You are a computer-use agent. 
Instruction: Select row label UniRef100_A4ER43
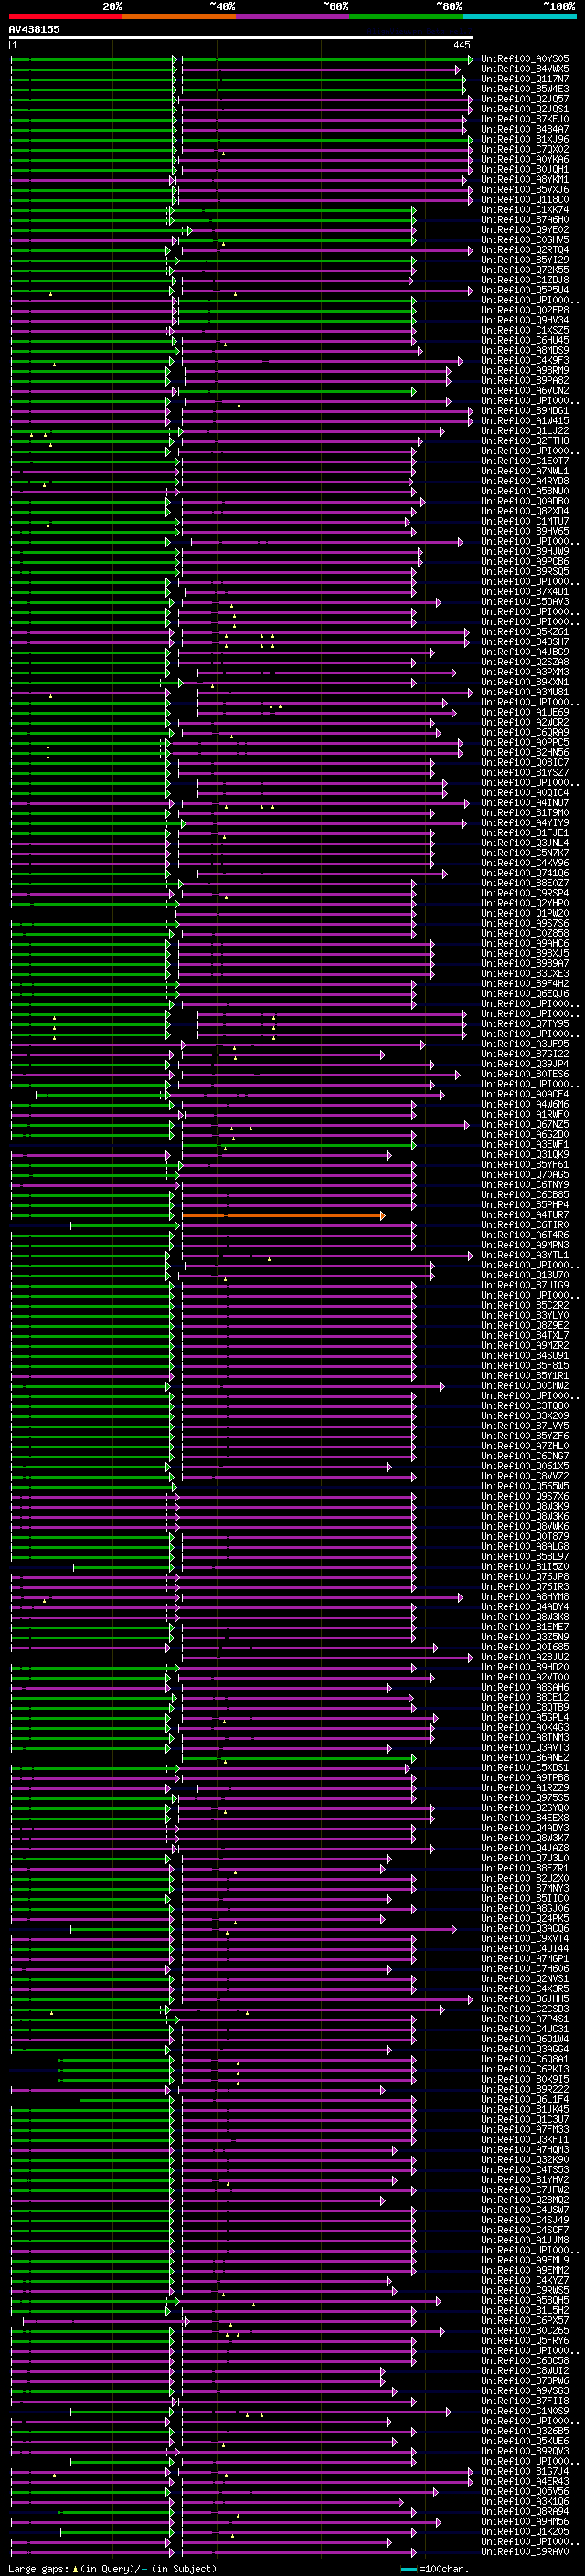(x=525, y=2481)
